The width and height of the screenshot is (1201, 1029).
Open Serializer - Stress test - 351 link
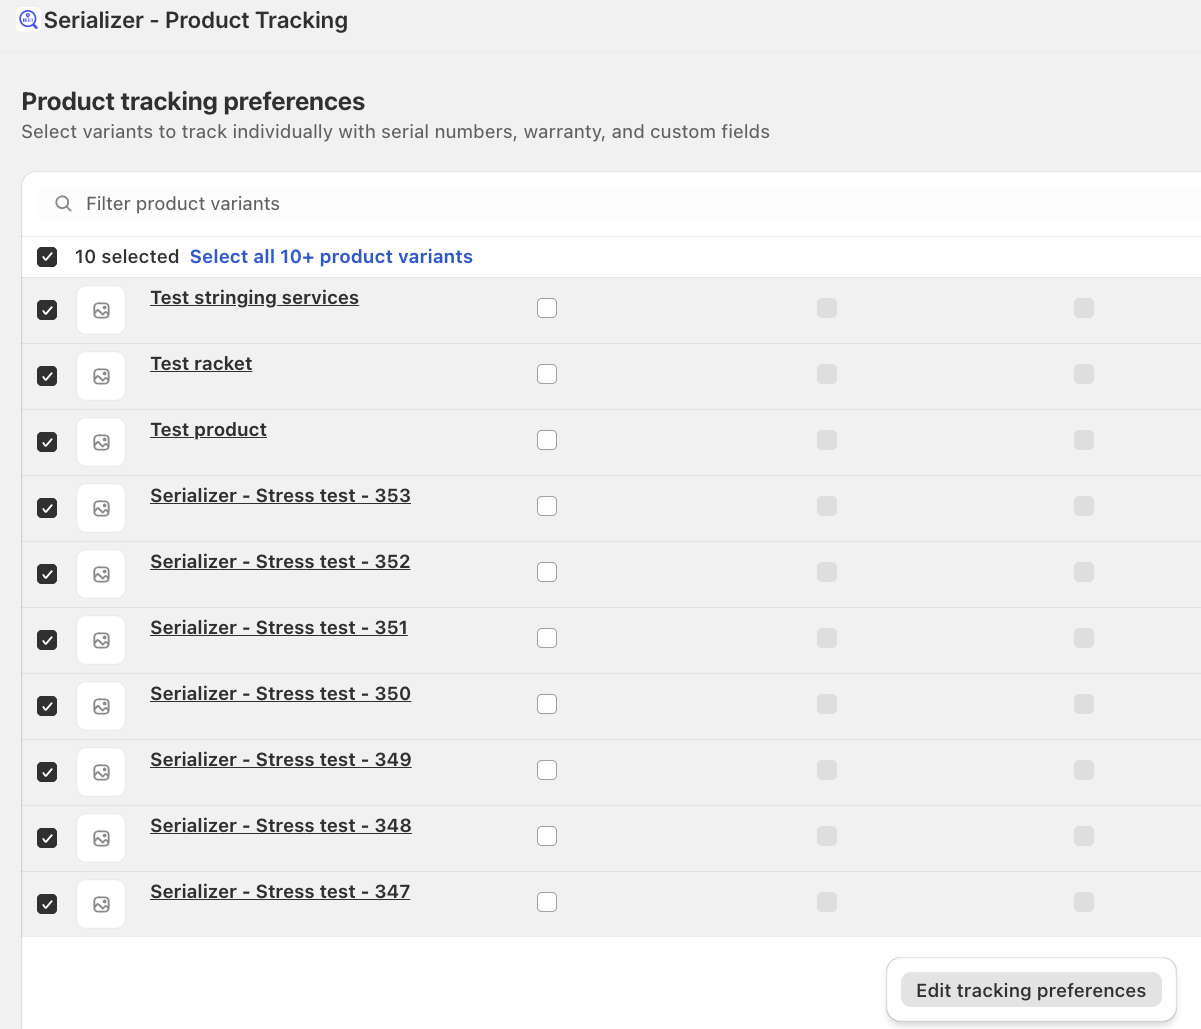point(279,628)
